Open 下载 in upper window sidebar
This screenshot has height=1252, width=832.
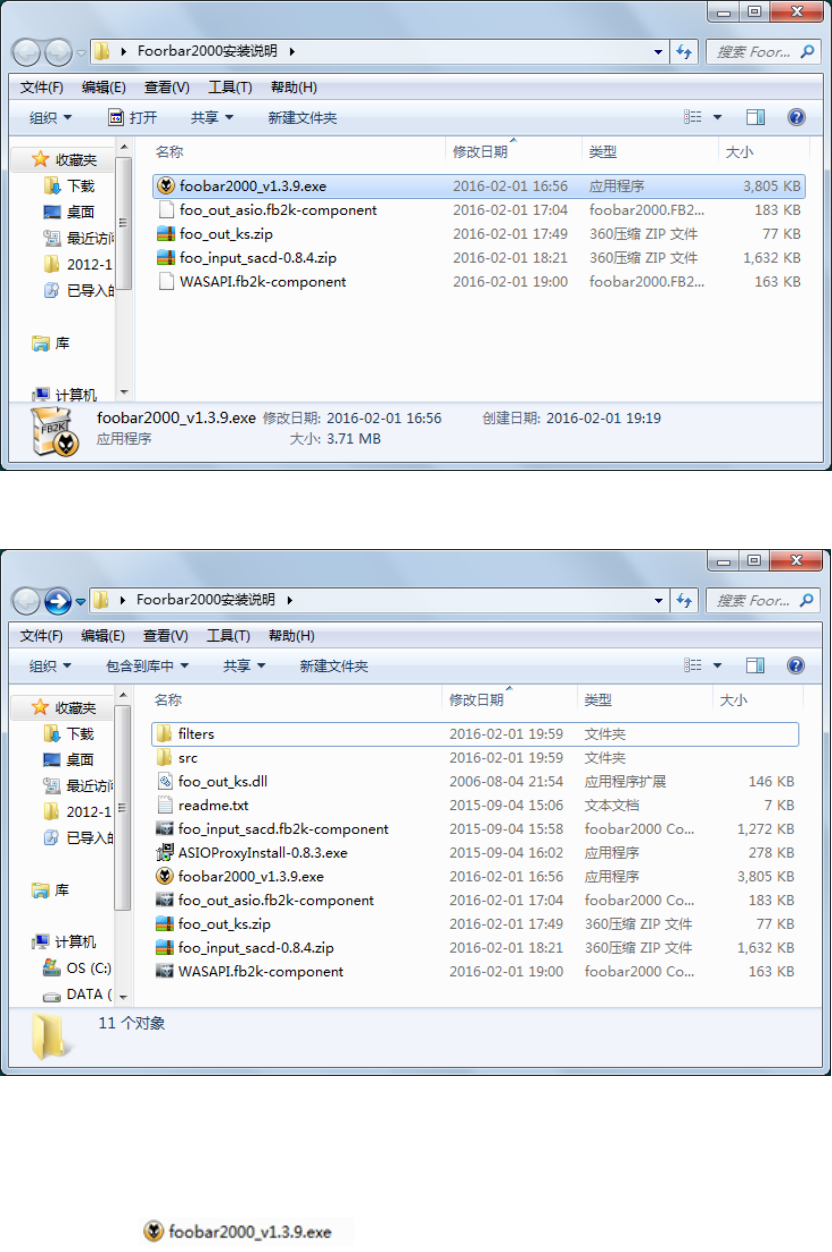point(81,186)
